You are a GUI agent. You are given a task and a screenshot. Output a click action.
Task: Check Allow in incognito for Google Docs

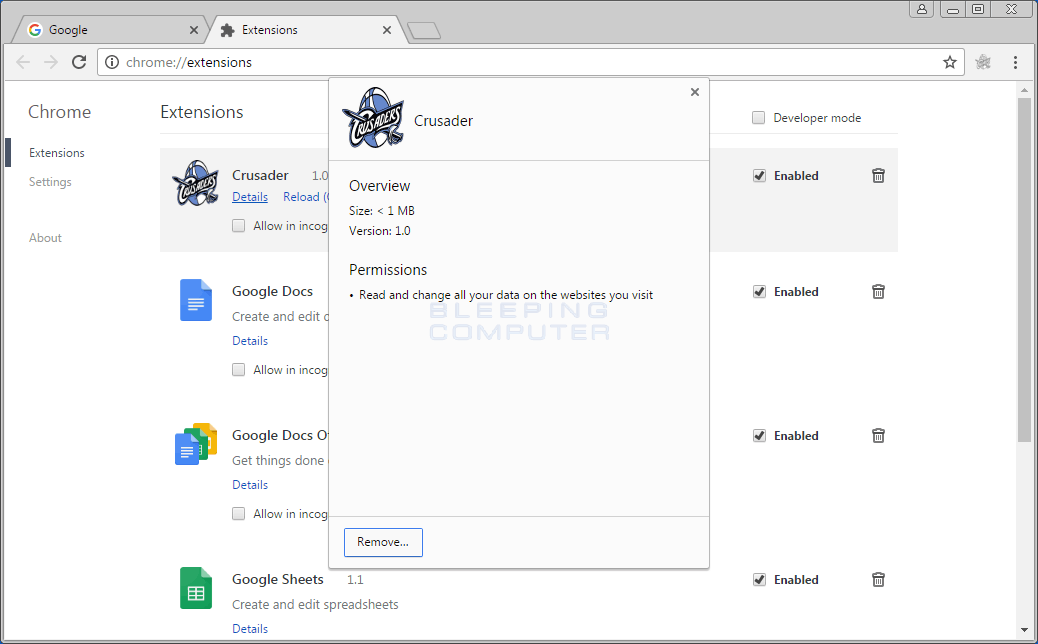(x=238, y=369)
